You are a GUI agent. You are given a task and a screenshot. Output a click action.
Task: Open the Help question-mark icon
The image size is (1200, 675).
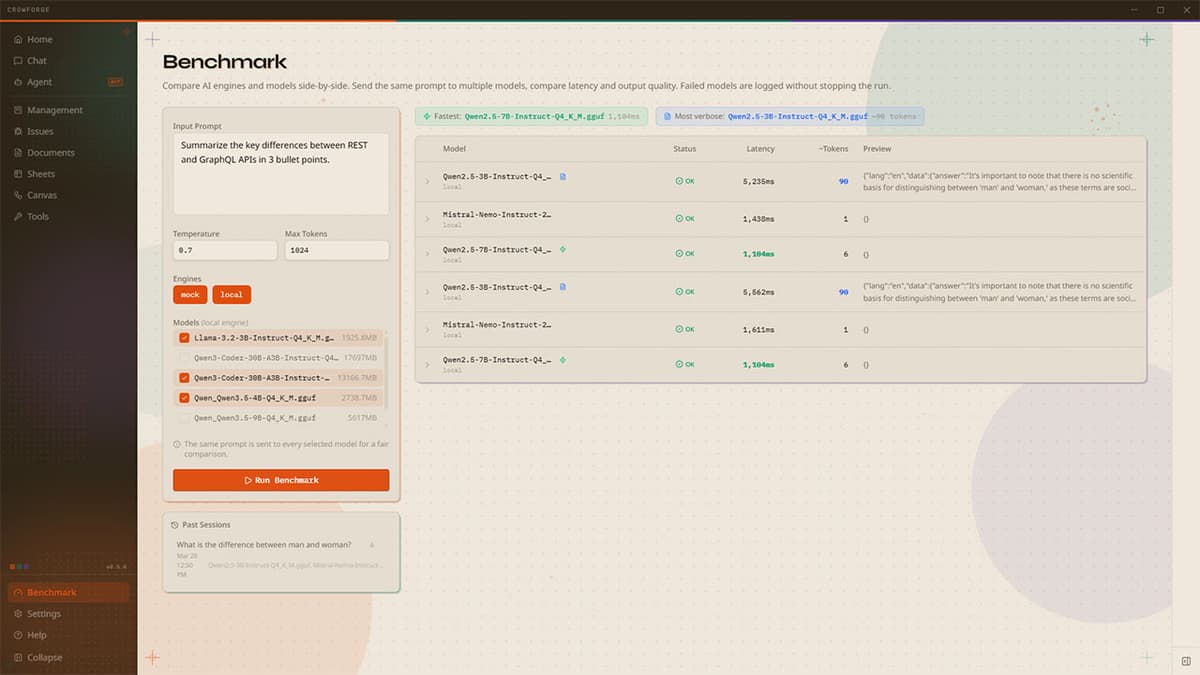(18, 635)
